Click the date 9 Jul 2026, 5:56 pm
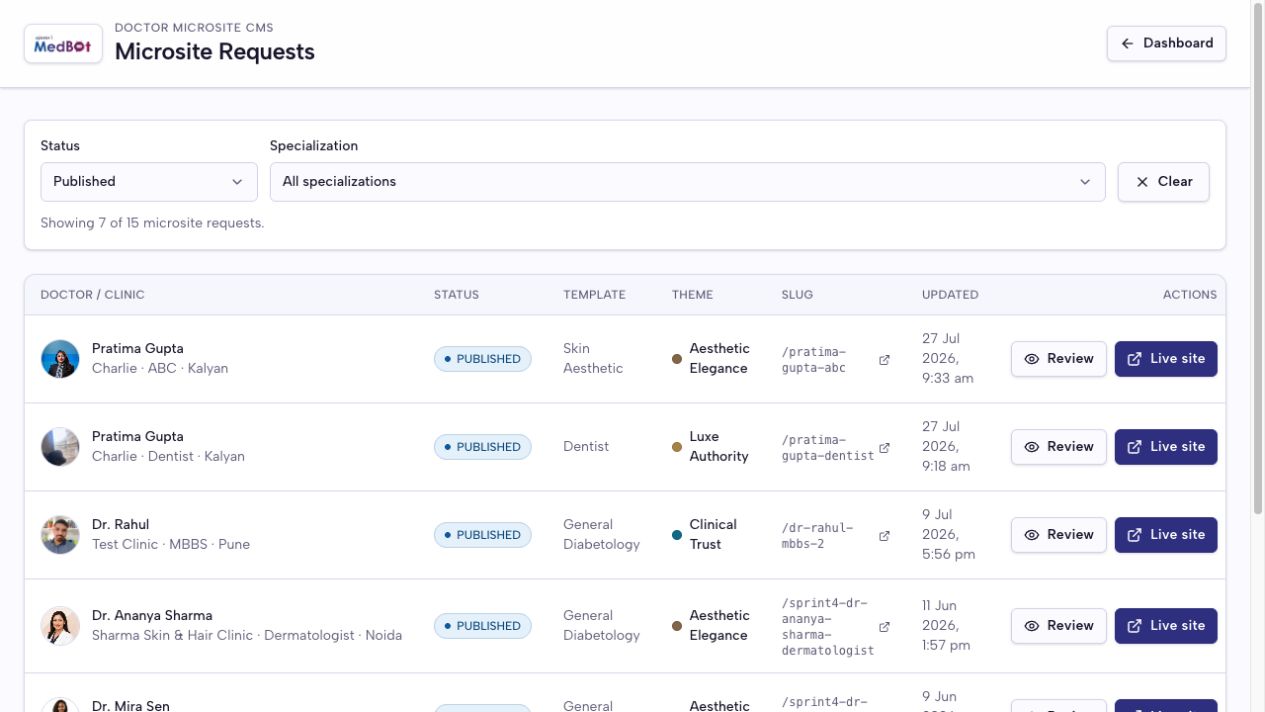 coord(948,535)
